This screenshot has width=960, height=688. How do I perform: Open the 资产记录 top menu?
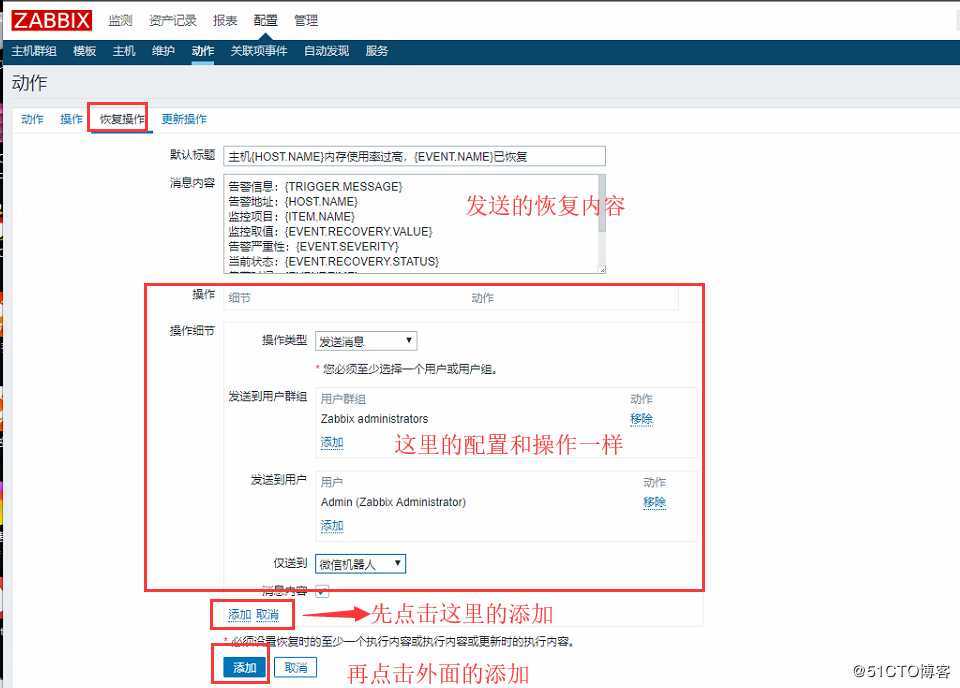click(x=173, y=20)
